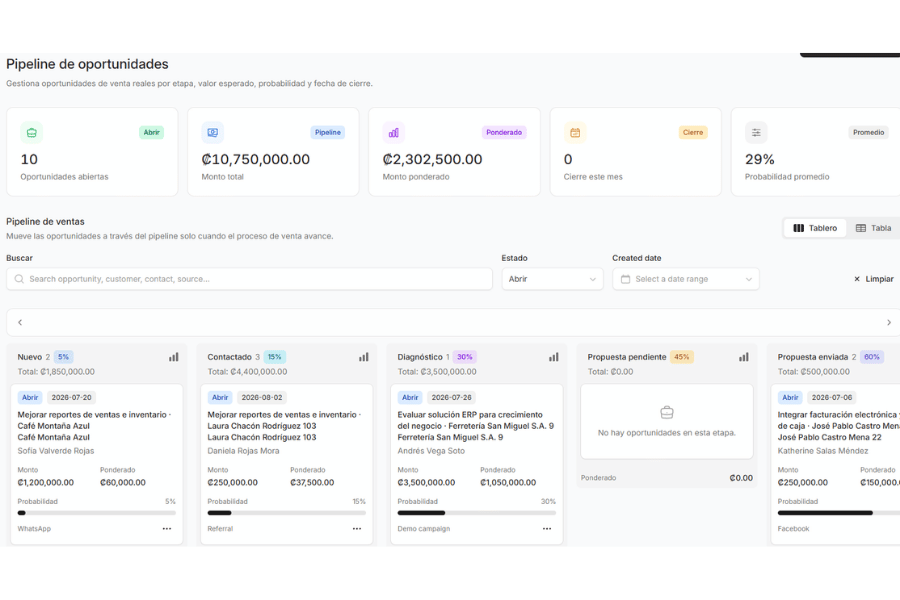
Task: Open the Select a date range dropdown
Action: pos(686,279)
